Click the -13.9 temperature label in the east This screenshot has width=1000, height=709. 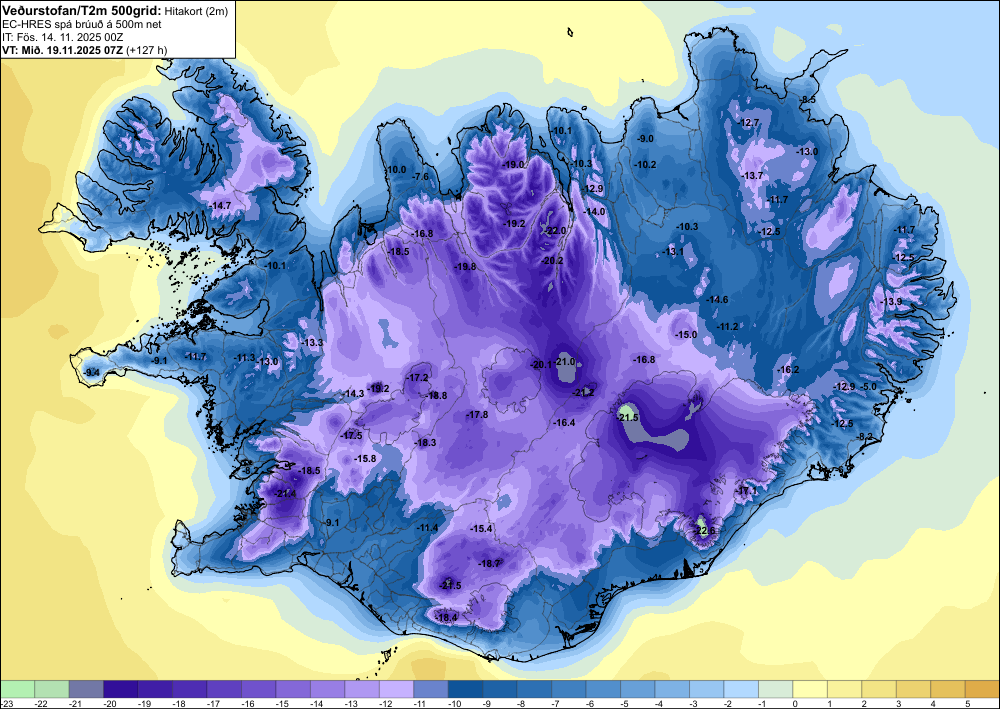[x=891, y=302]
